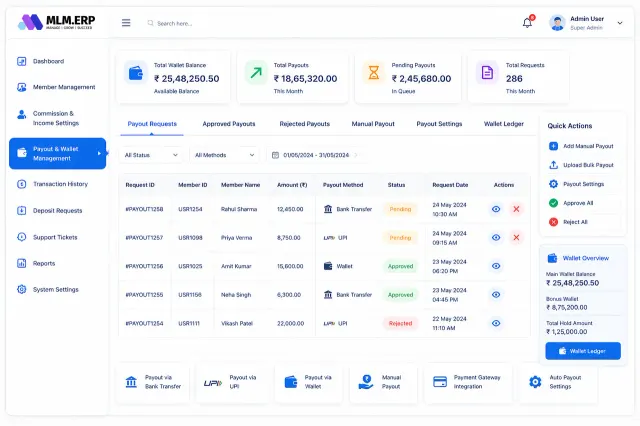The width and height of the screenshot is (640, 426).
Task: View payout #PAYOUT1255 with eye icon
Action: pyautogui.click(x=496, y=295)
